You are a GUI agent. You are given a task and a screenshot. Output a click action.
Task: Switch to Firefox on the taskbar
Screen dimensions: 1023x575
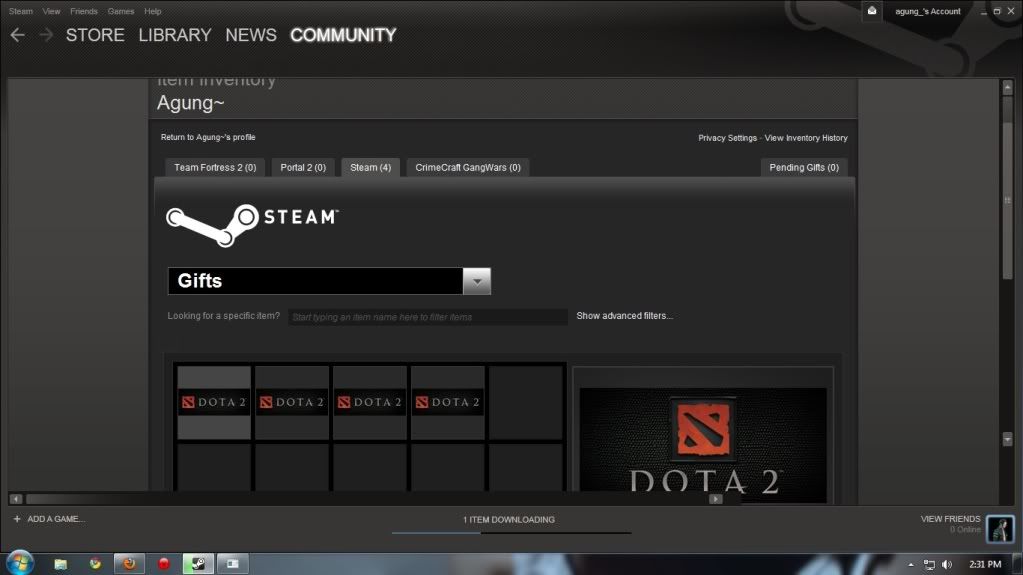pos(129,564)
